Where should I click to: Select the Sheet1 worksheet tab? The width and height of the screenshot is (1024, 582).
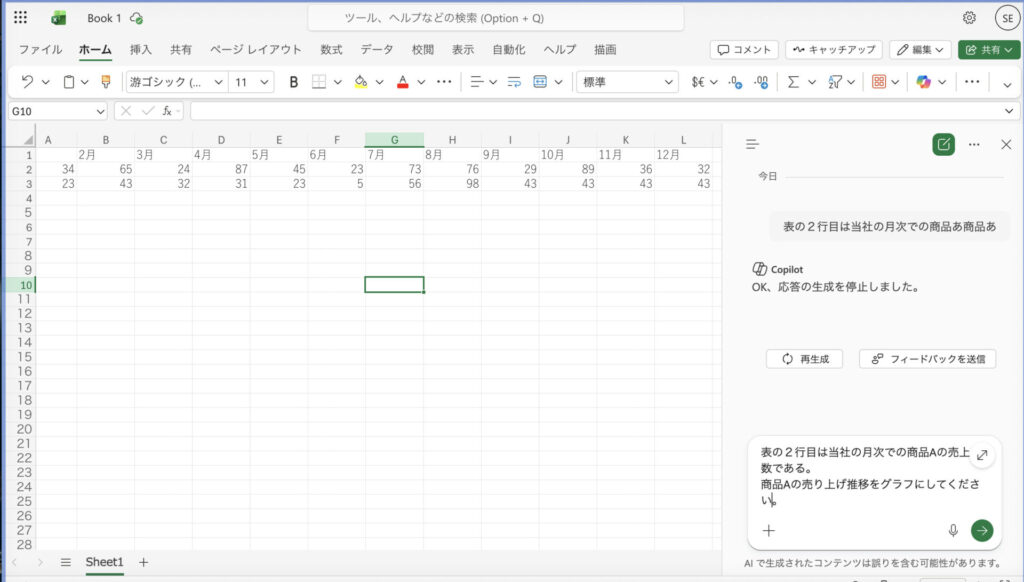pos(104,562)
